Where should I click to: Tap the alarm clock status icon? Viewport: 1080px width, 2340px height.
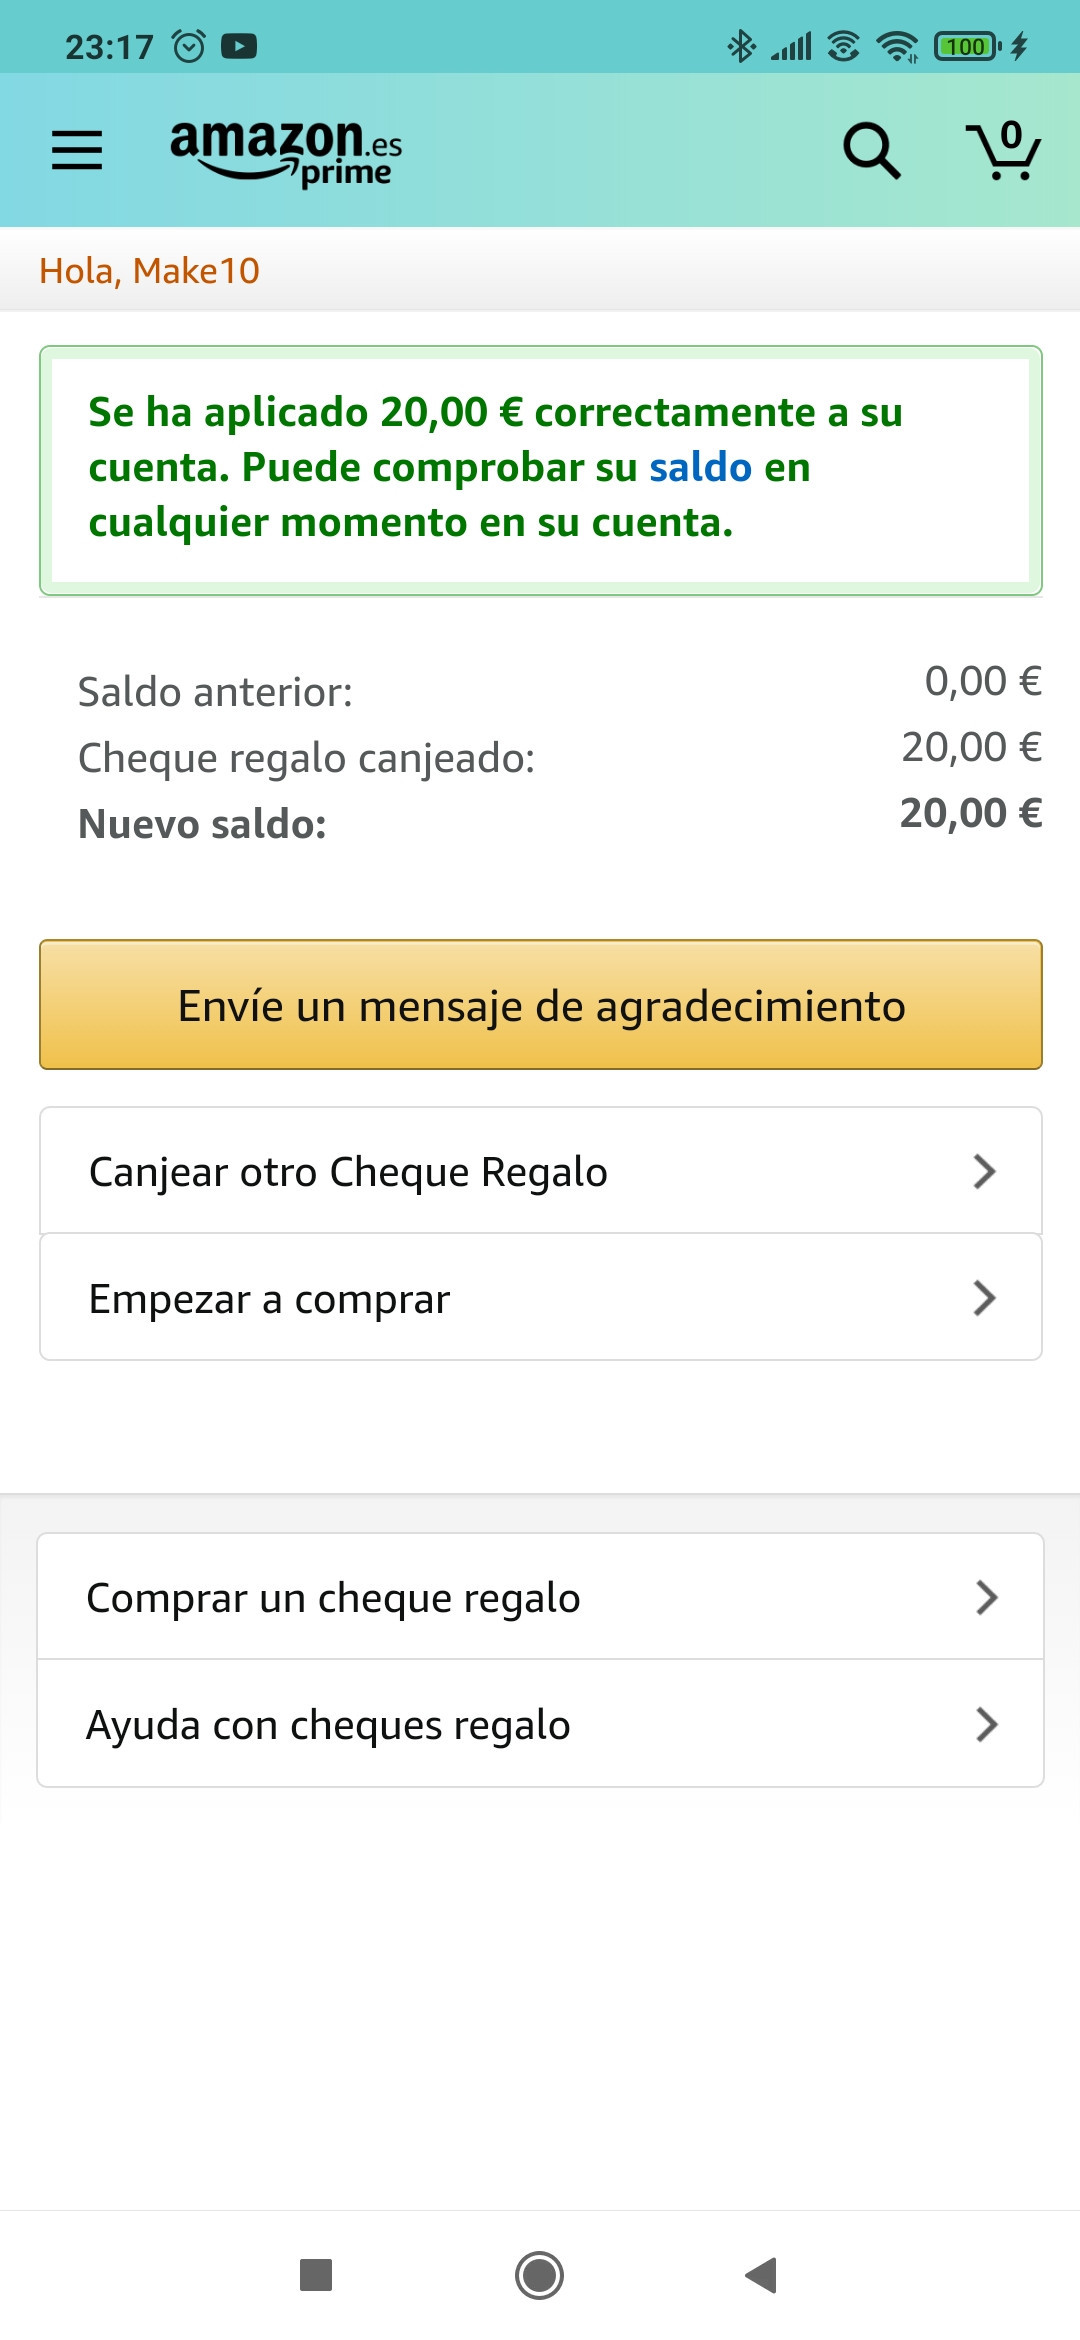(x=189, y=46)
